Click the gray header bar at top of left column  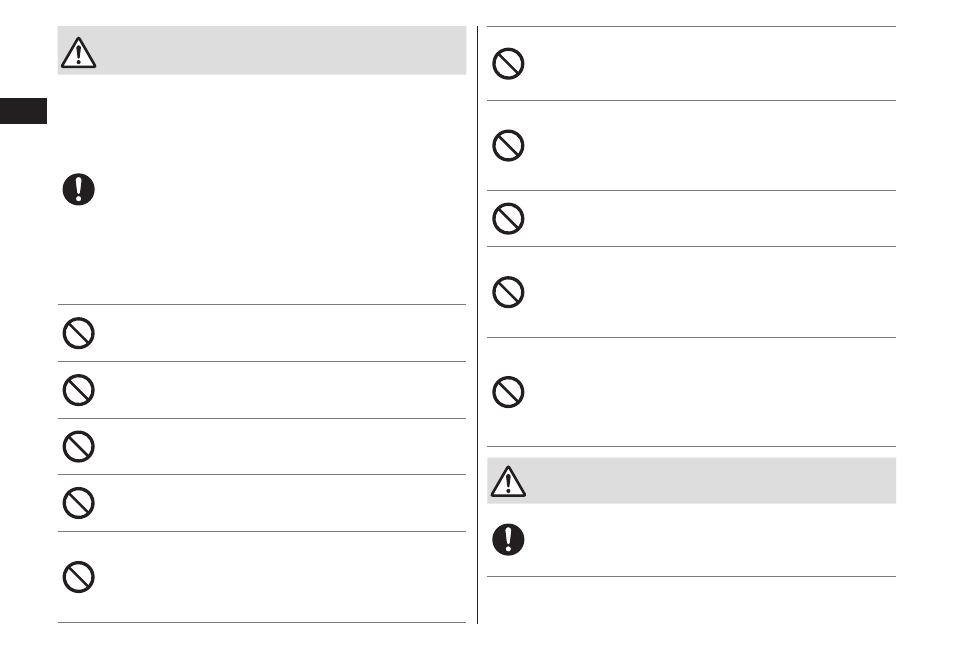[262, 50]
